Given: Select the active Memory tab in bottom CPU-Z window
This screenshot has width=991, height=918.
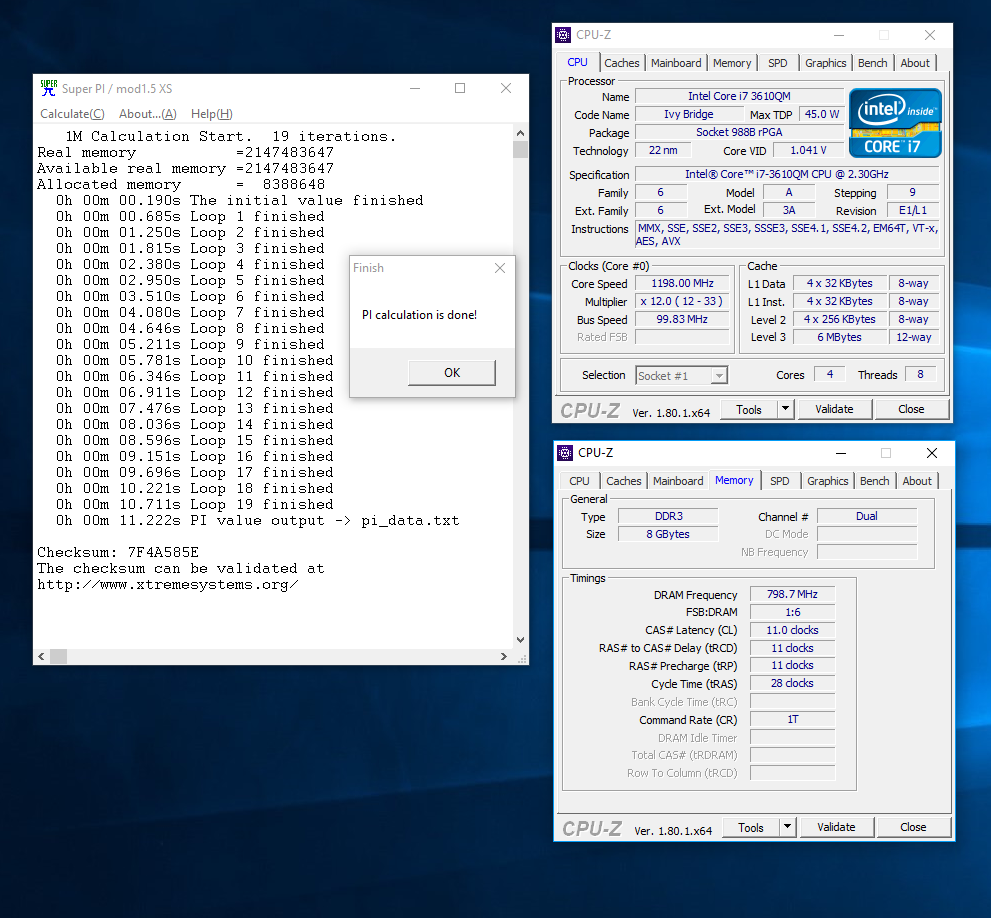Looking at the screenshot, I should pyautogui.click(x=734, y=480).
